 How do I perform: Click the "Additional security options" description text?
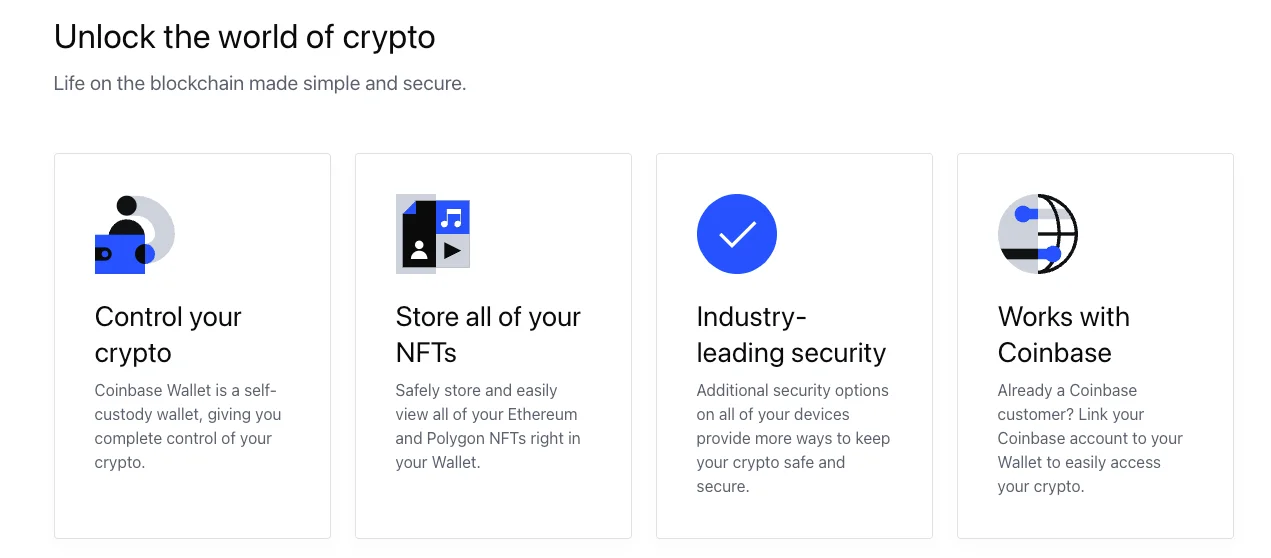(793, 438)
